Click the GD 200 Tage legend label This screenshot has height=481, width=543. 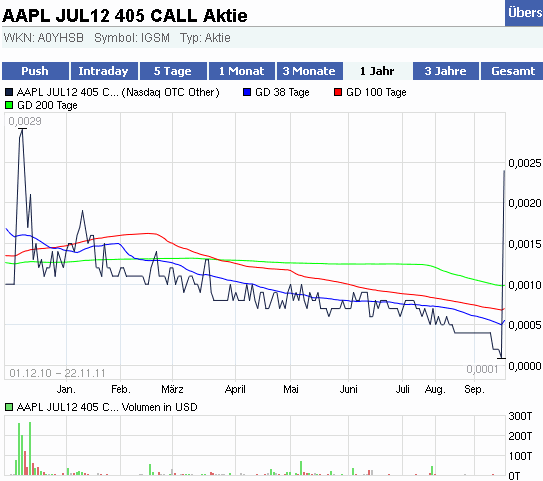pyautogui.click(x=47, y=105)
